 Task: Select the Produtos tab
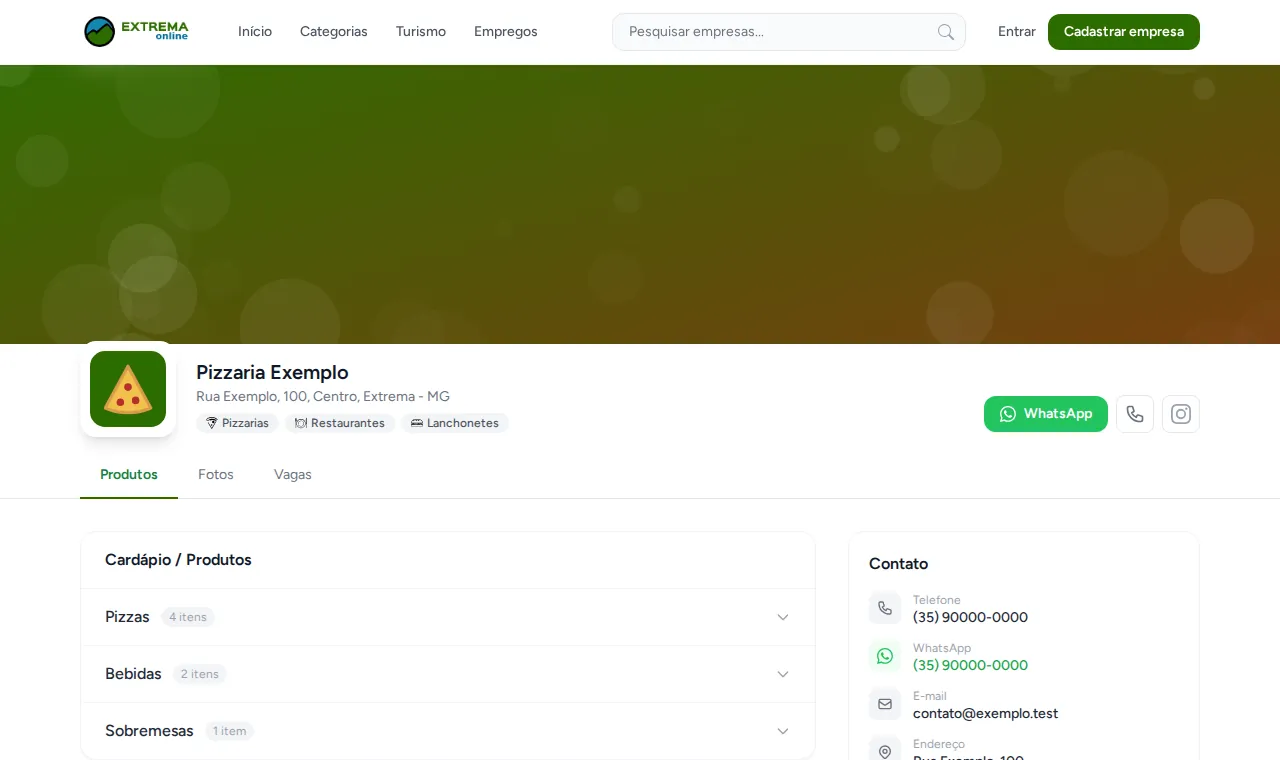[129, 474]
